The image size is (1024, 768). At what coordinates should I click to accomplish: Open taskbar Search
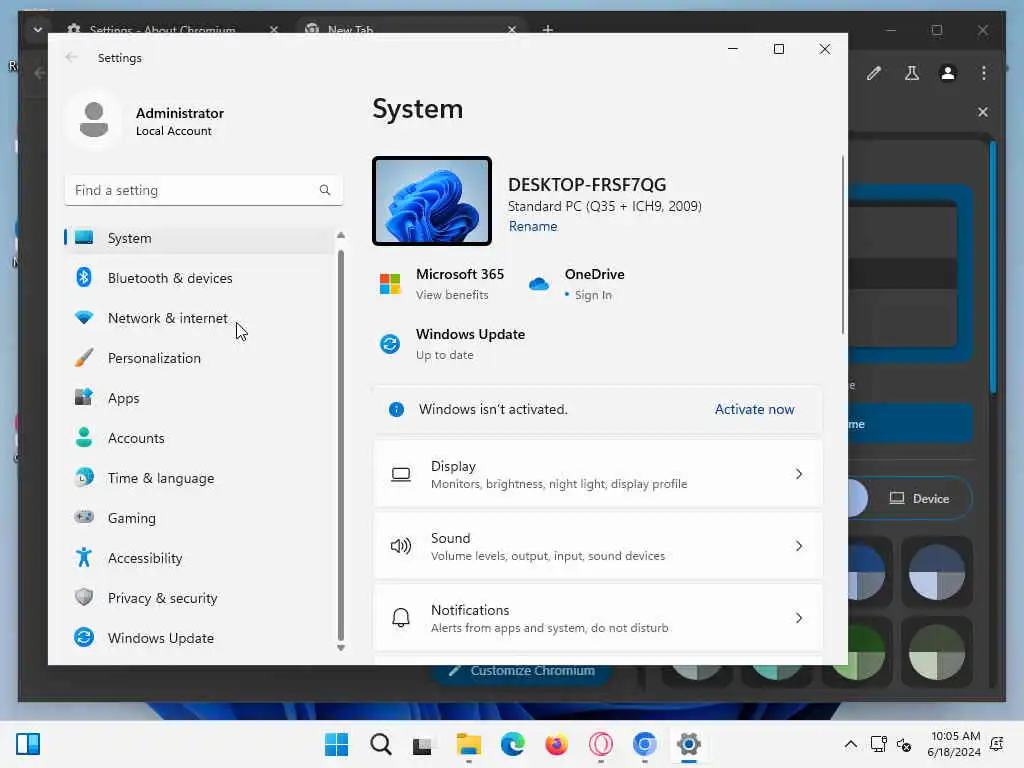click(381, 744)
